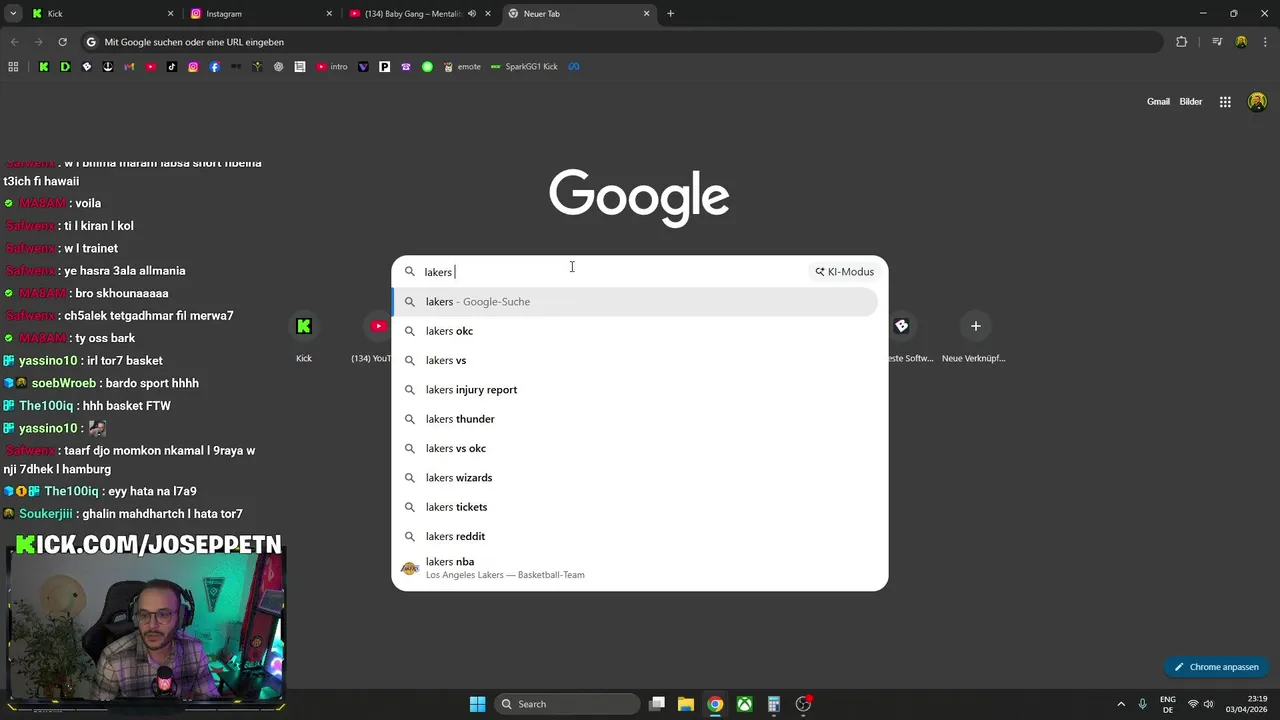Open the Calculator app in the taskbar
The height and width of the screenshot is (720, 1280).
(x=774, y=704)
